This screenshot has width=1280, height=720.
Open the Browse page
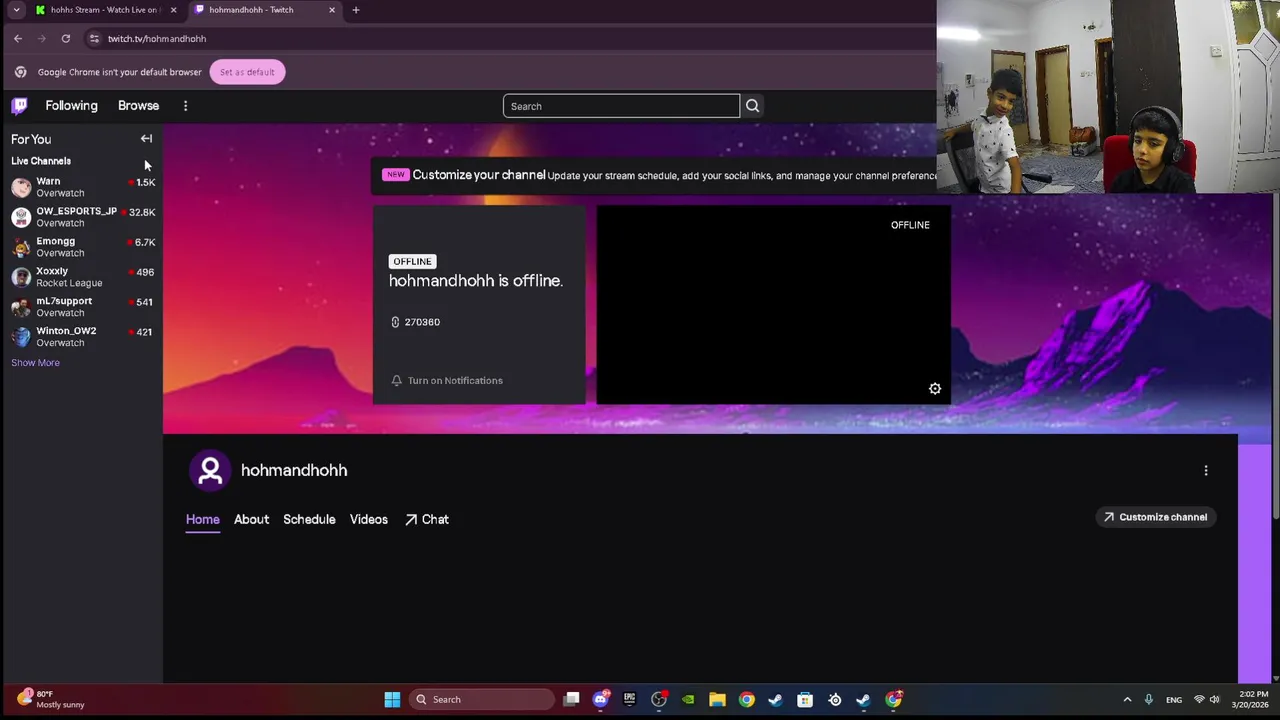coord(138,105)
